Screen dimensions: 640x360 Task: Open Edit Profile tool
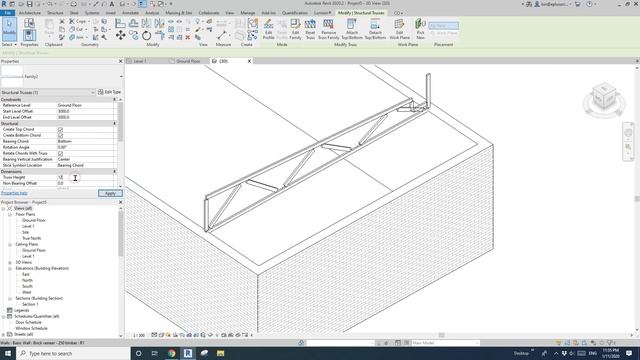(x=268, y=29)
